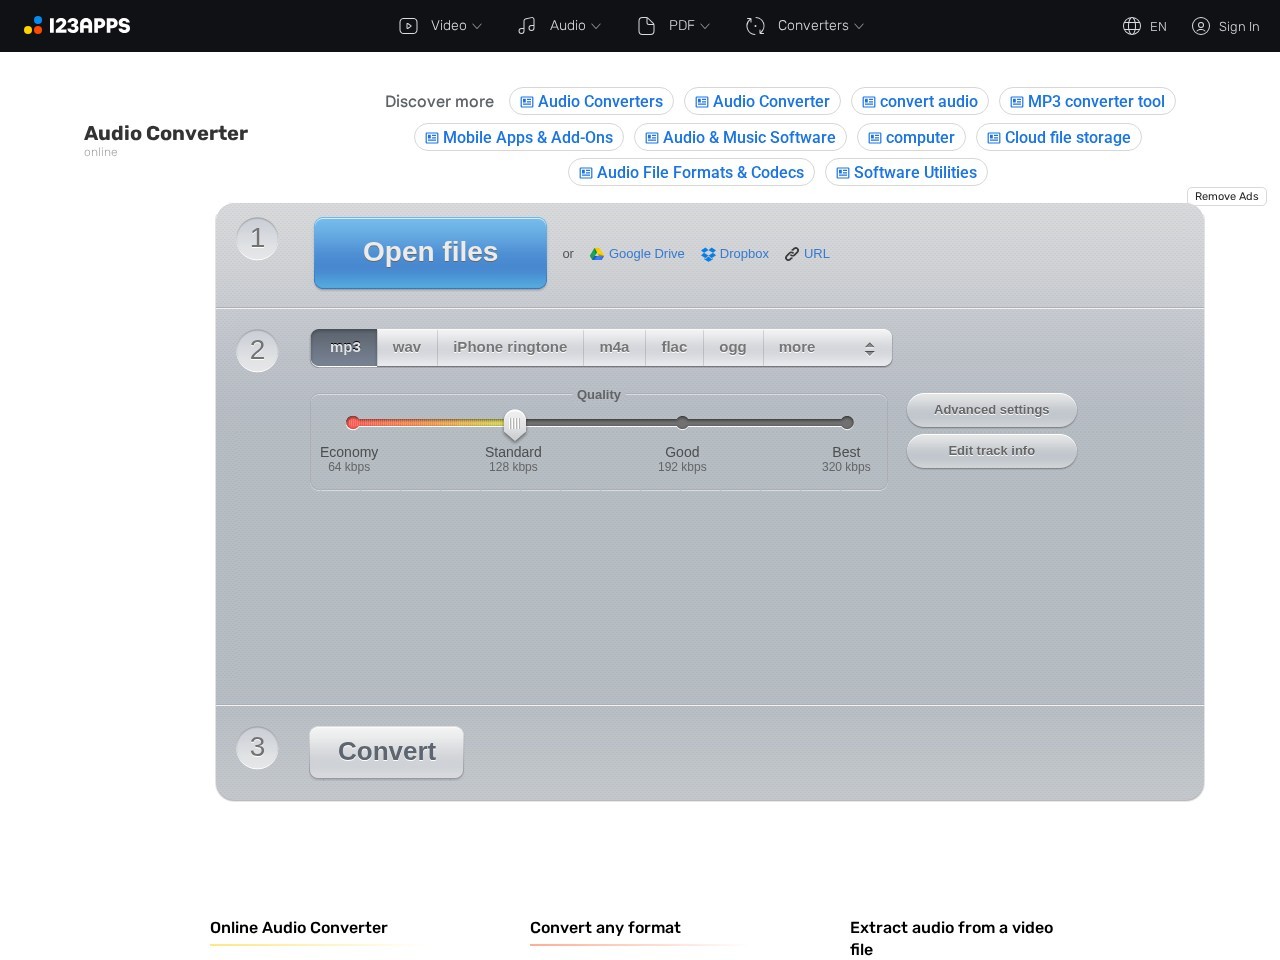Click the Good 192 kbps label
Screen dimensions: 1280x960
pos(682,459)
